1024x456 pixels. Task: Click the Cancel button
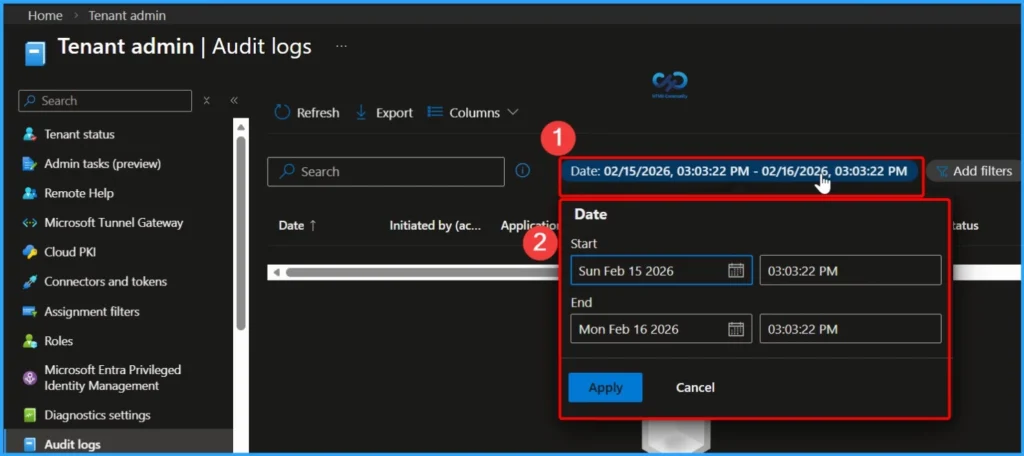click(695, 387)
